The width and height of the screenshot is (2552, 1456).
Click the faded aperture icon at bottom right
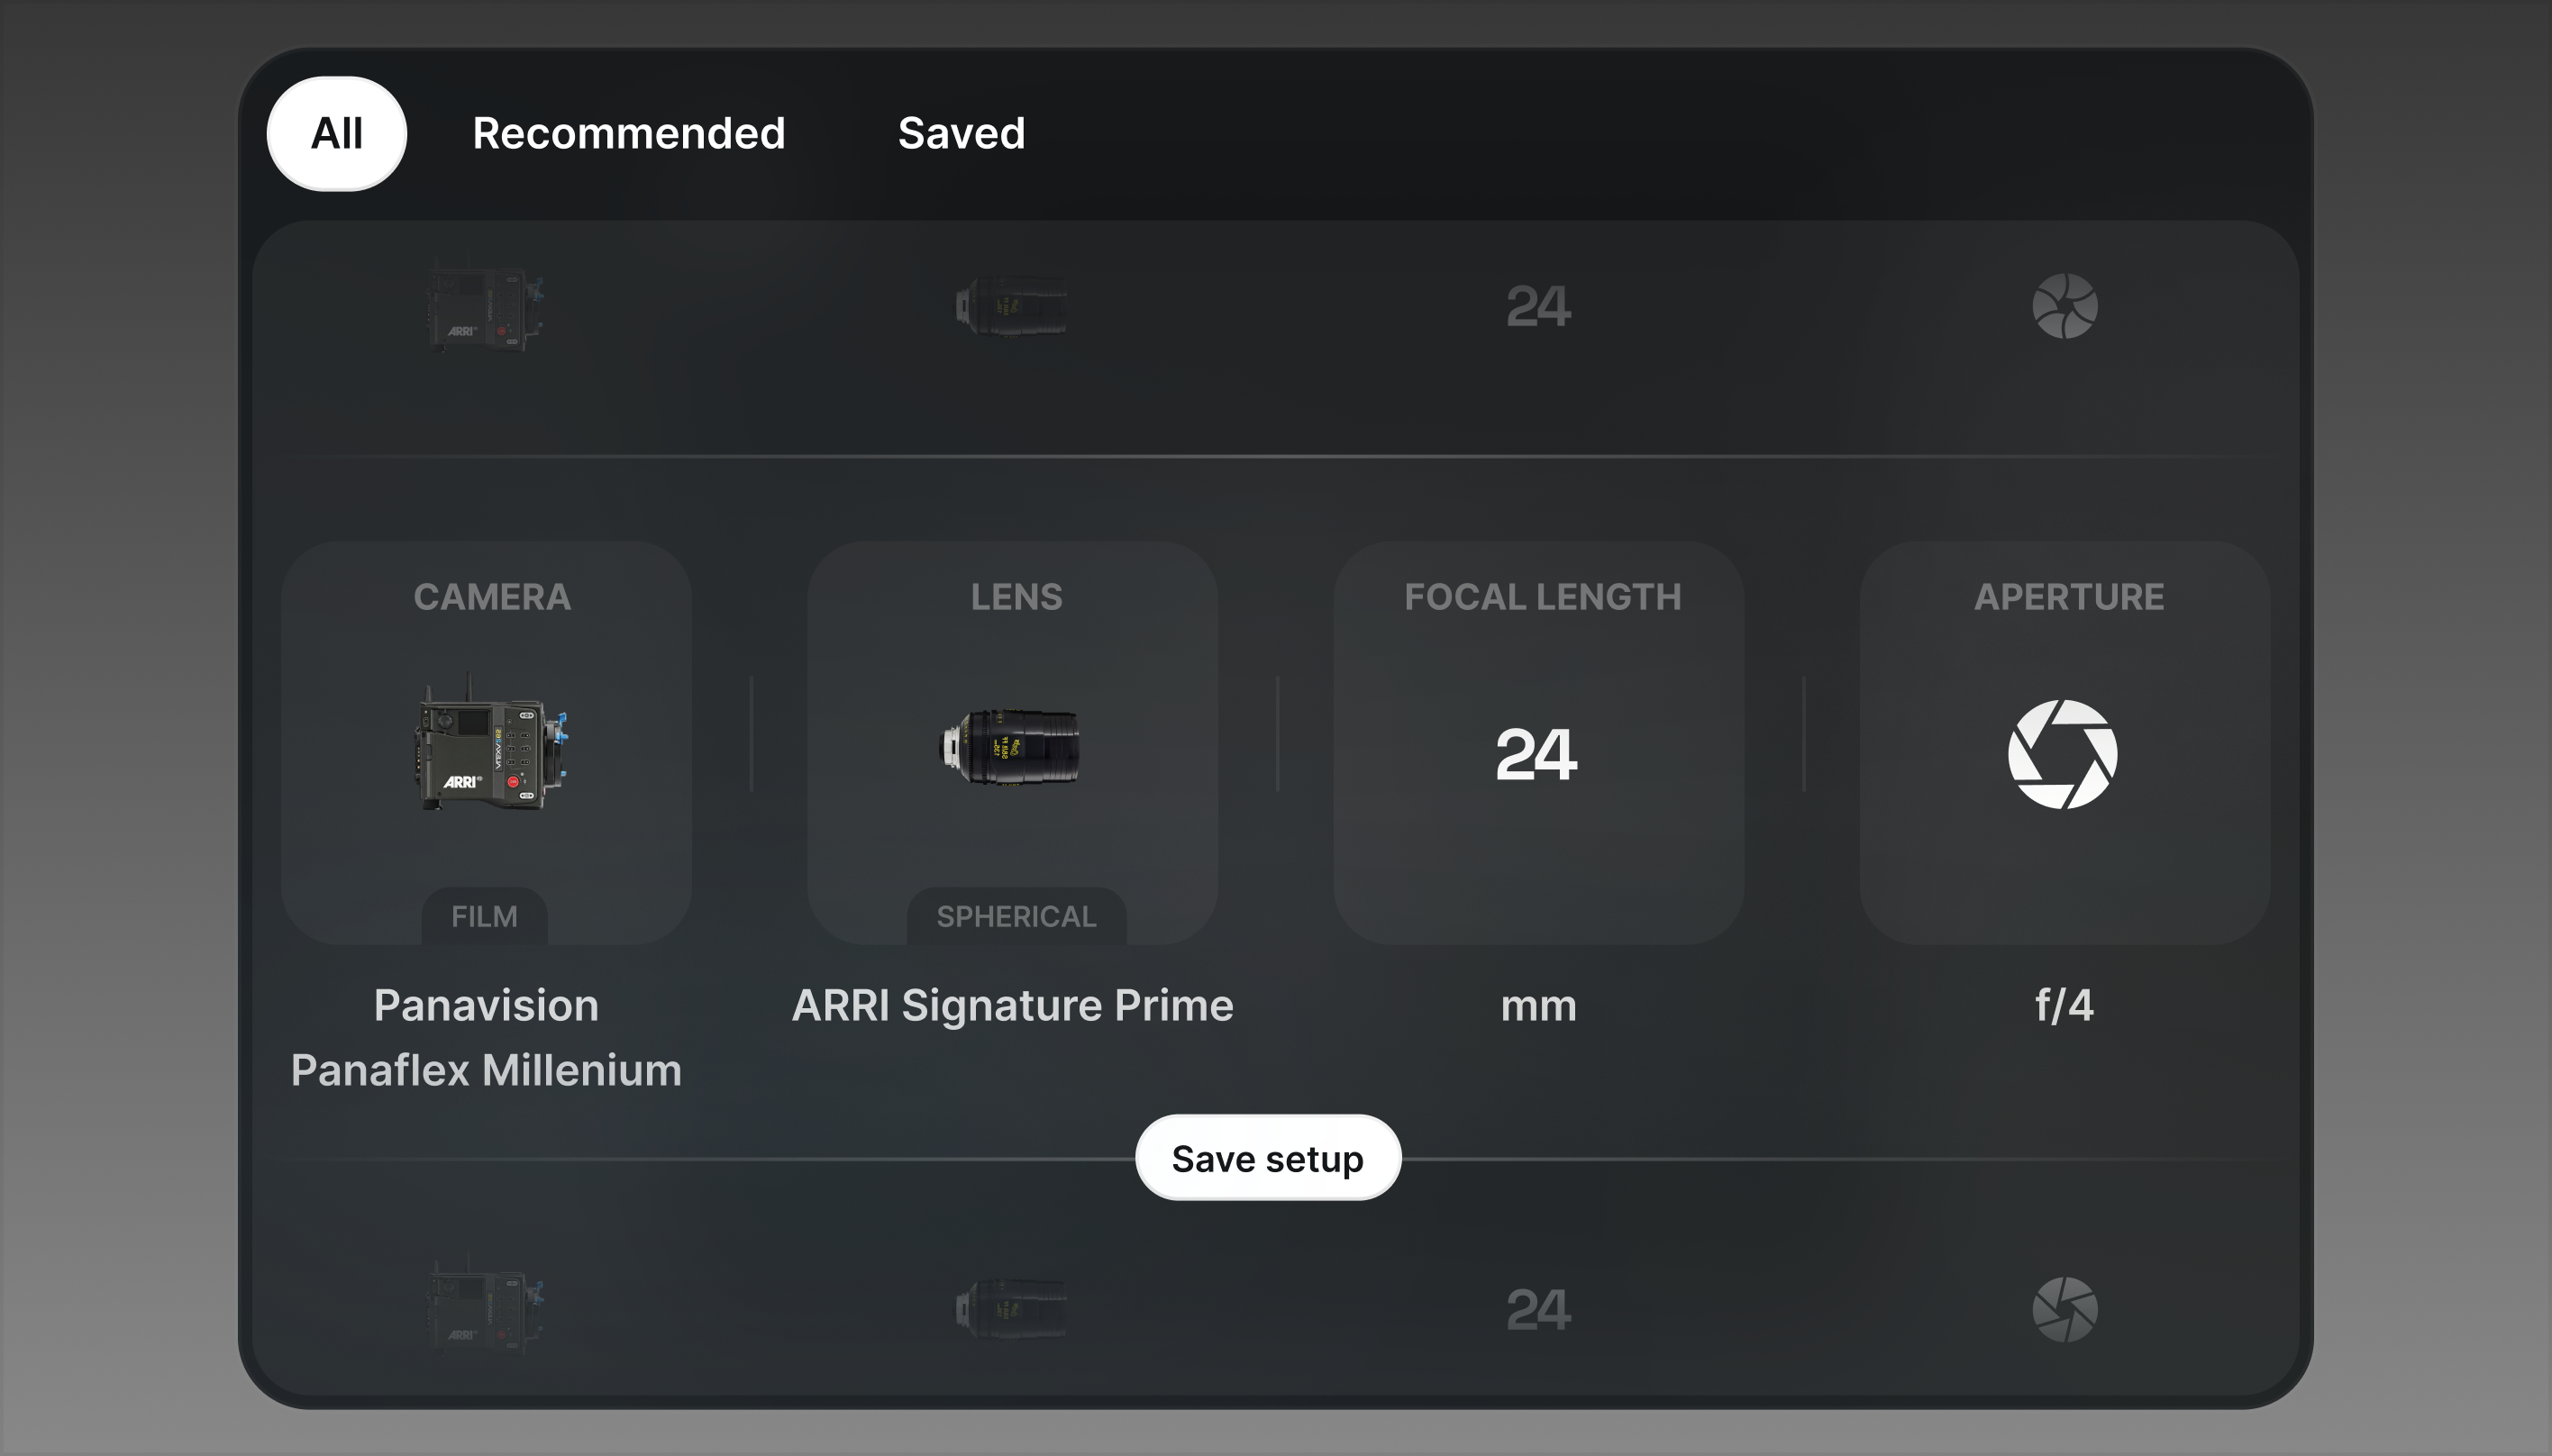2062,1307
